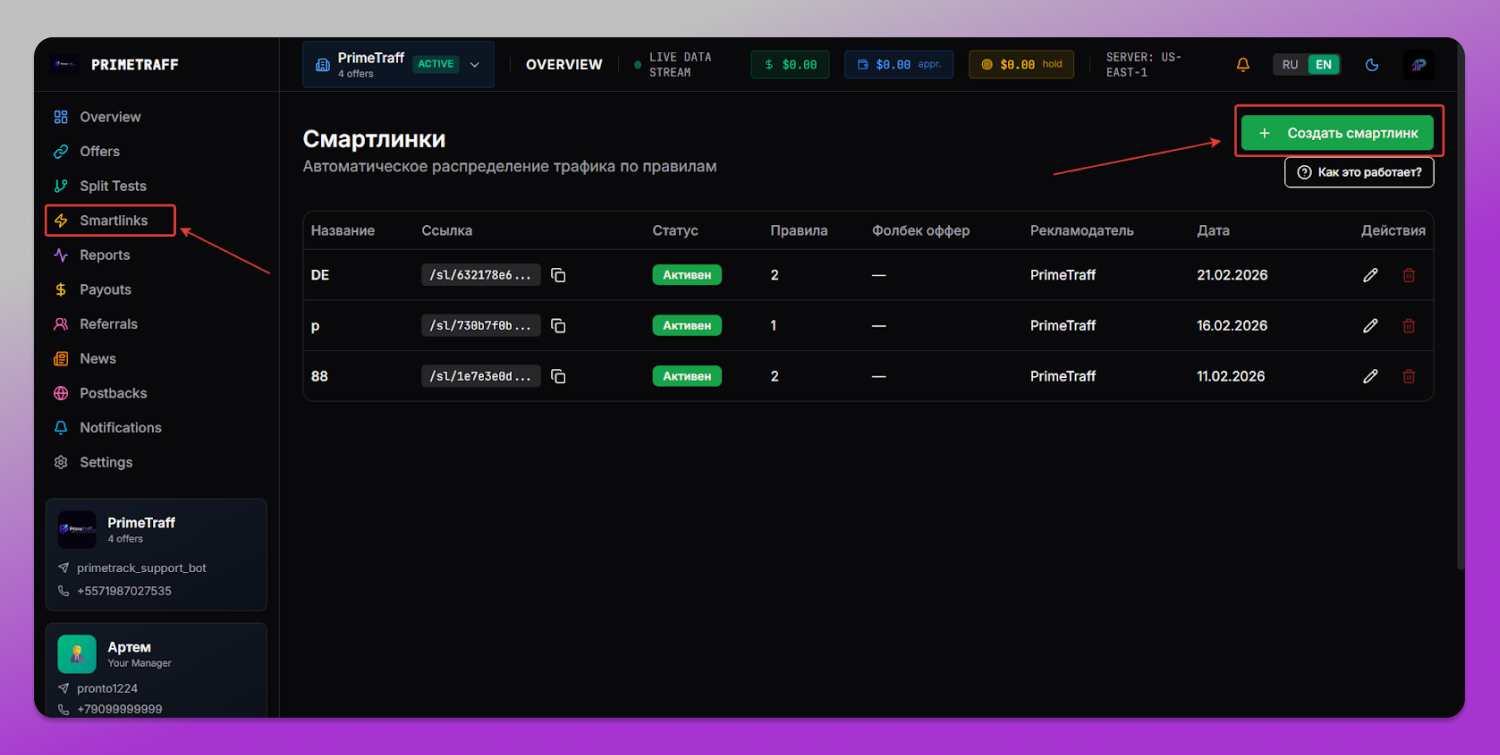Click the Как это работает? button
1500x755 pixels.
(1359, 172)
